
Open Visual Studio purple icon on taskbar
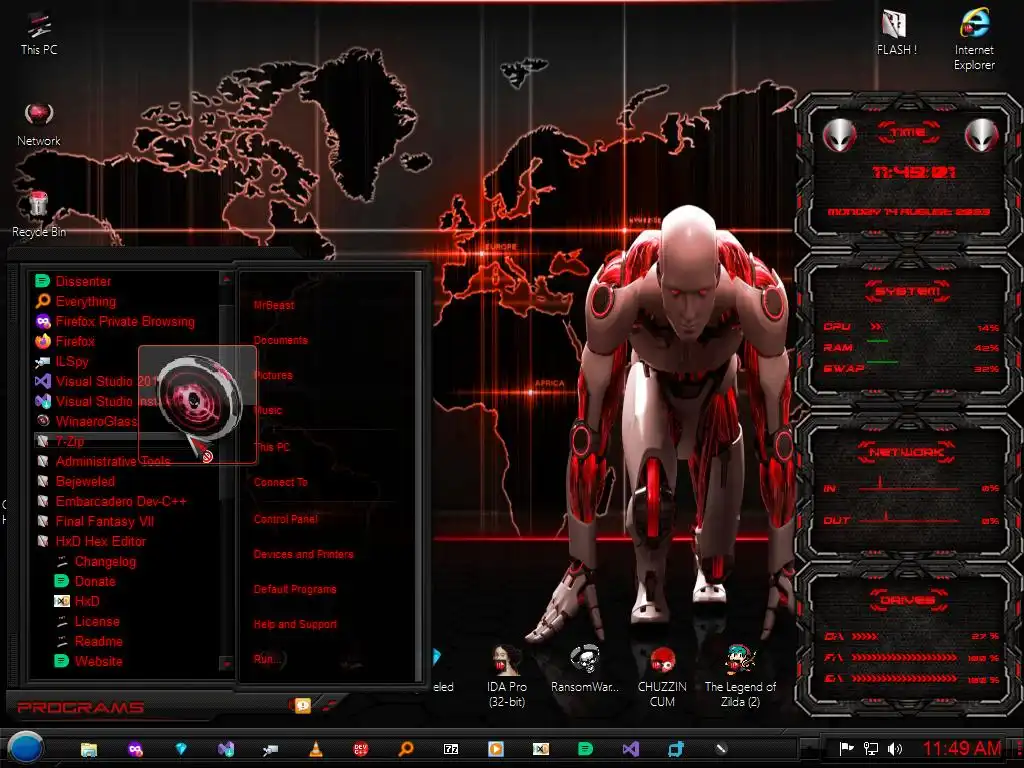click(631, 749)
